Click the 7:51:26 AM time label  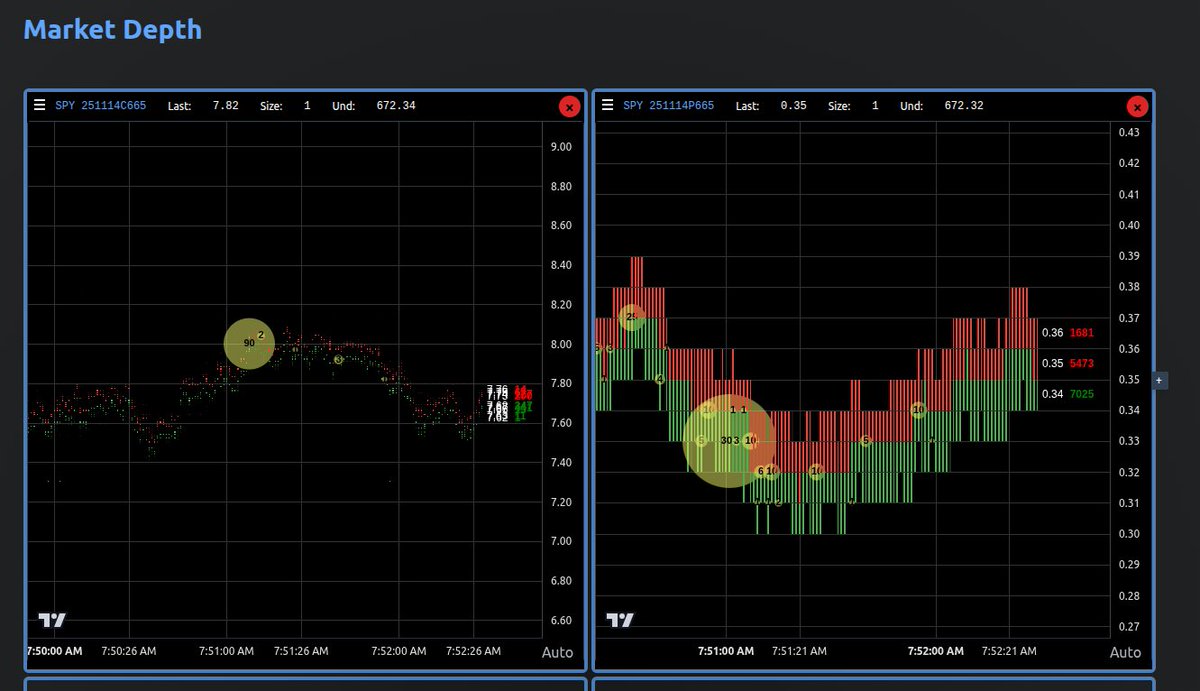pyautogui.click(x=301, y=651)
